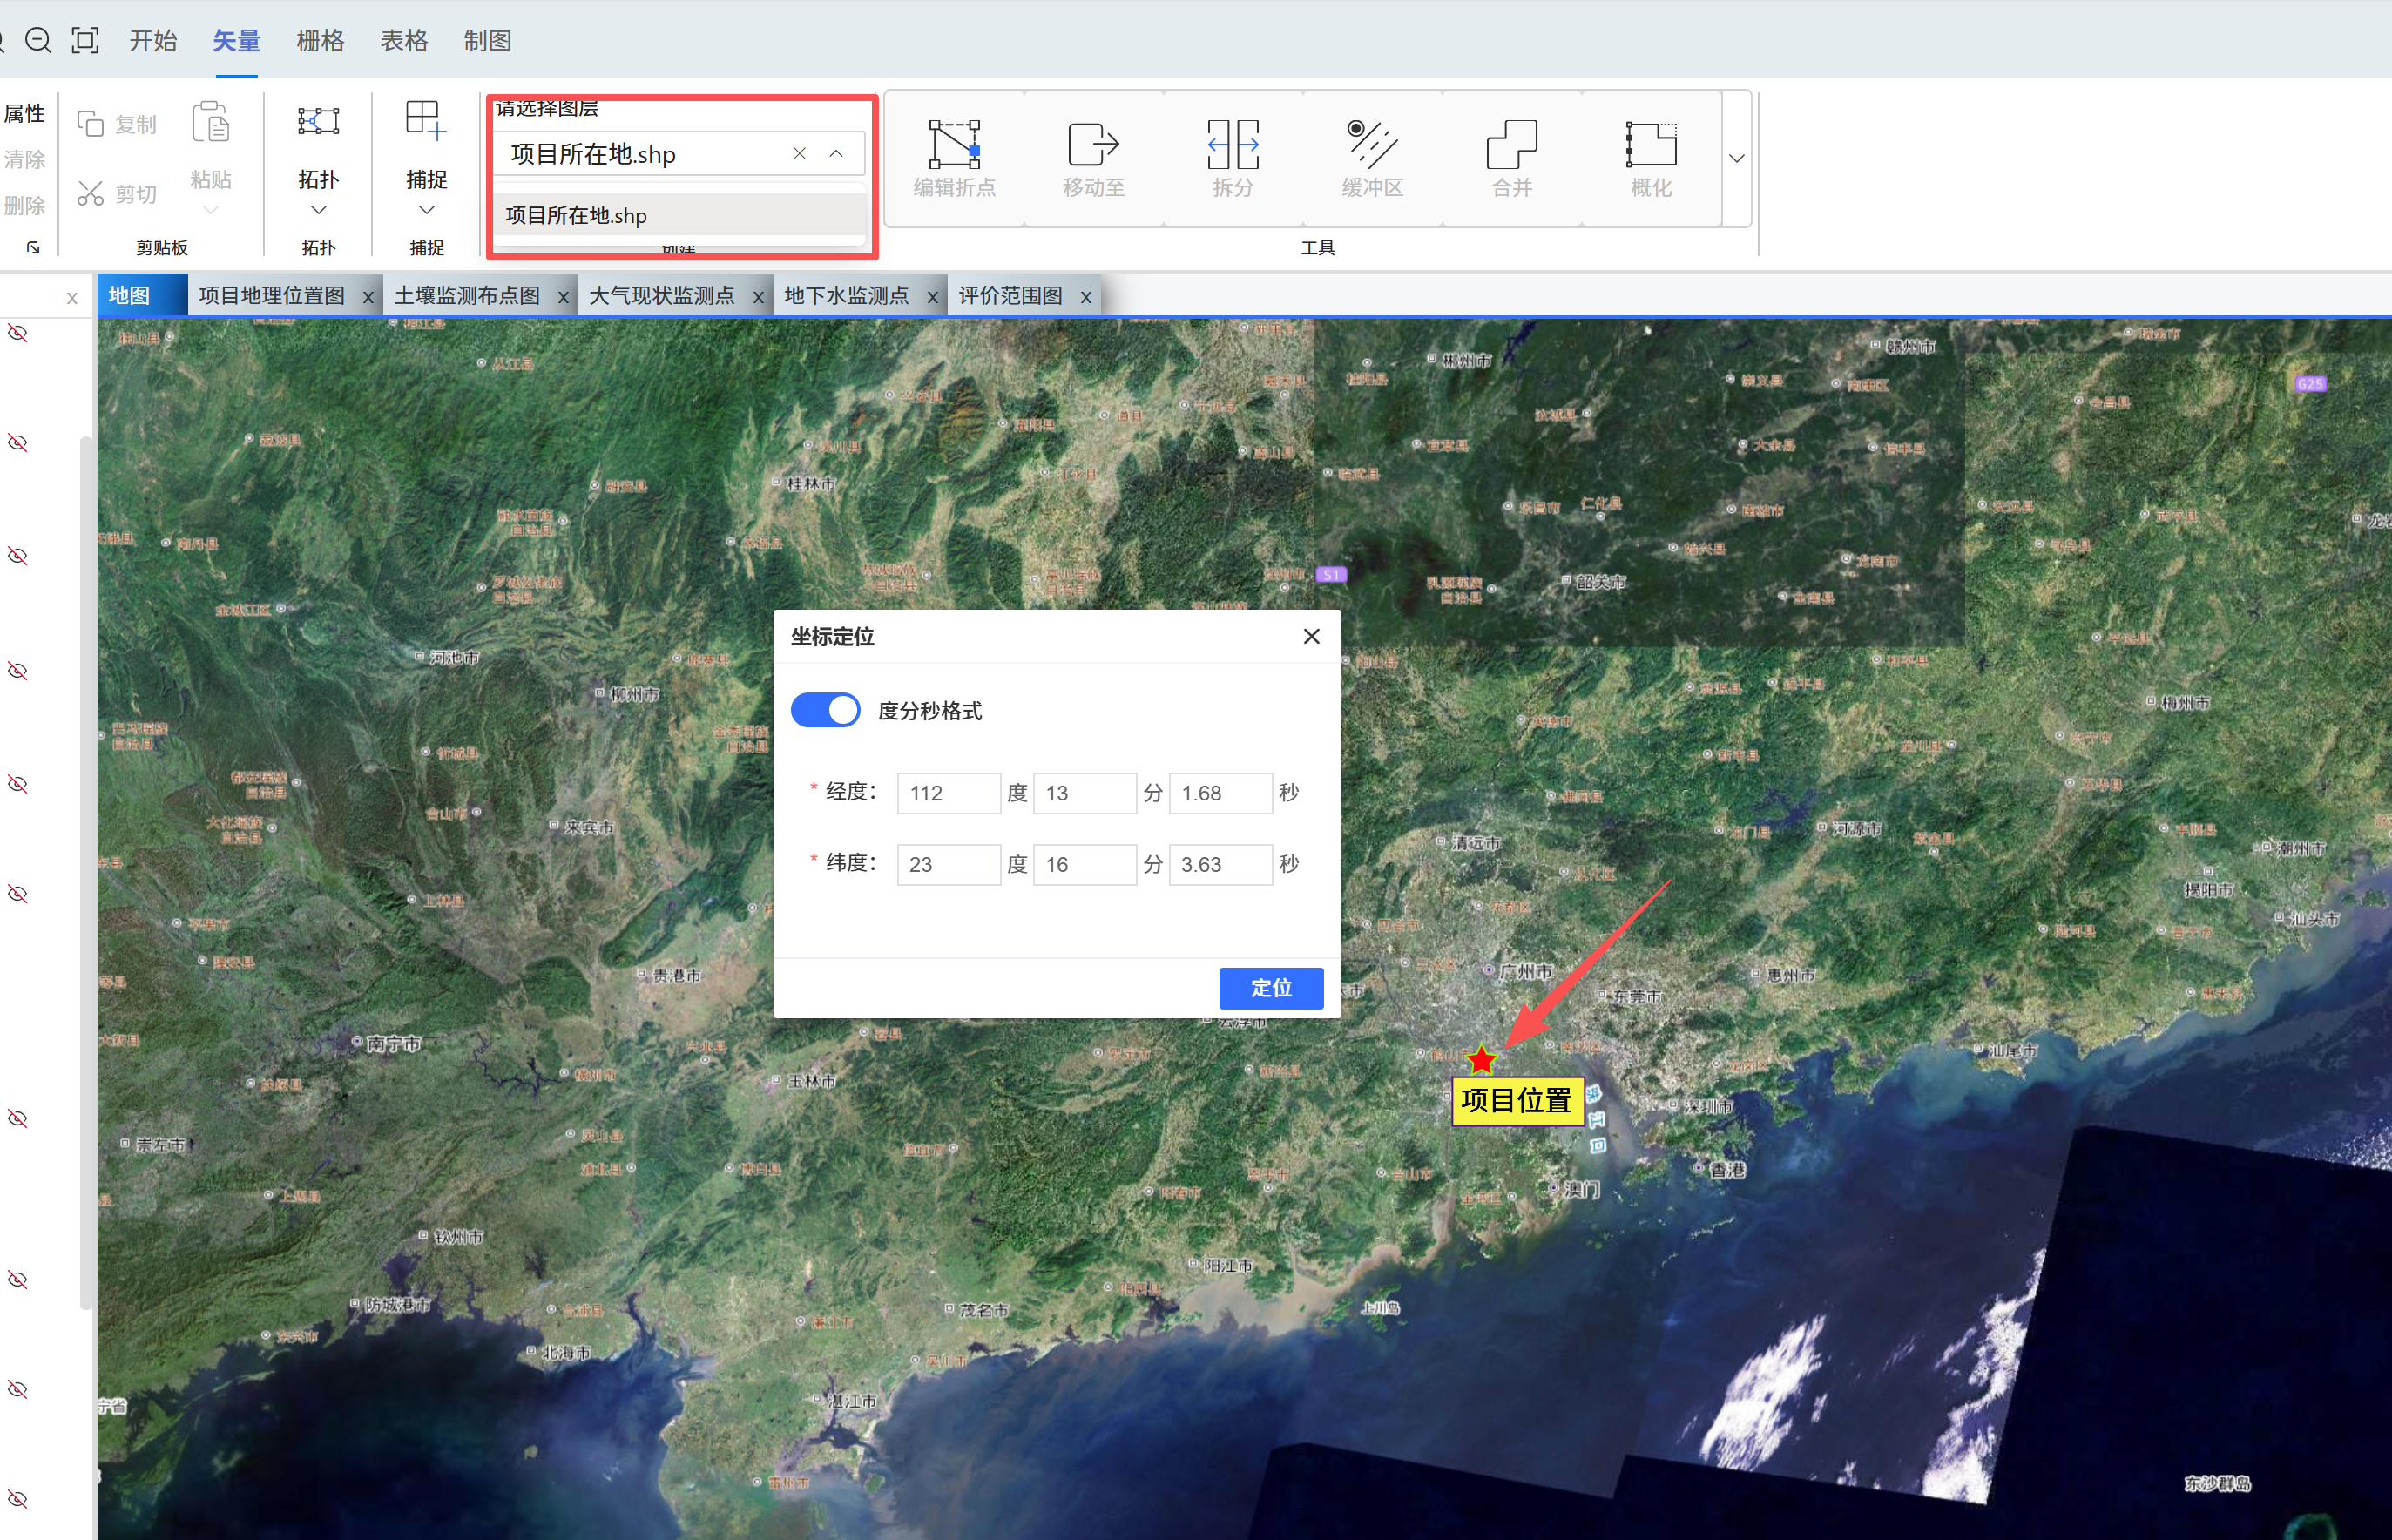Choose 项目所在地.shp from dropdown list
2392x1540 pixels.
pyautogui.click(x=577, y=216)
